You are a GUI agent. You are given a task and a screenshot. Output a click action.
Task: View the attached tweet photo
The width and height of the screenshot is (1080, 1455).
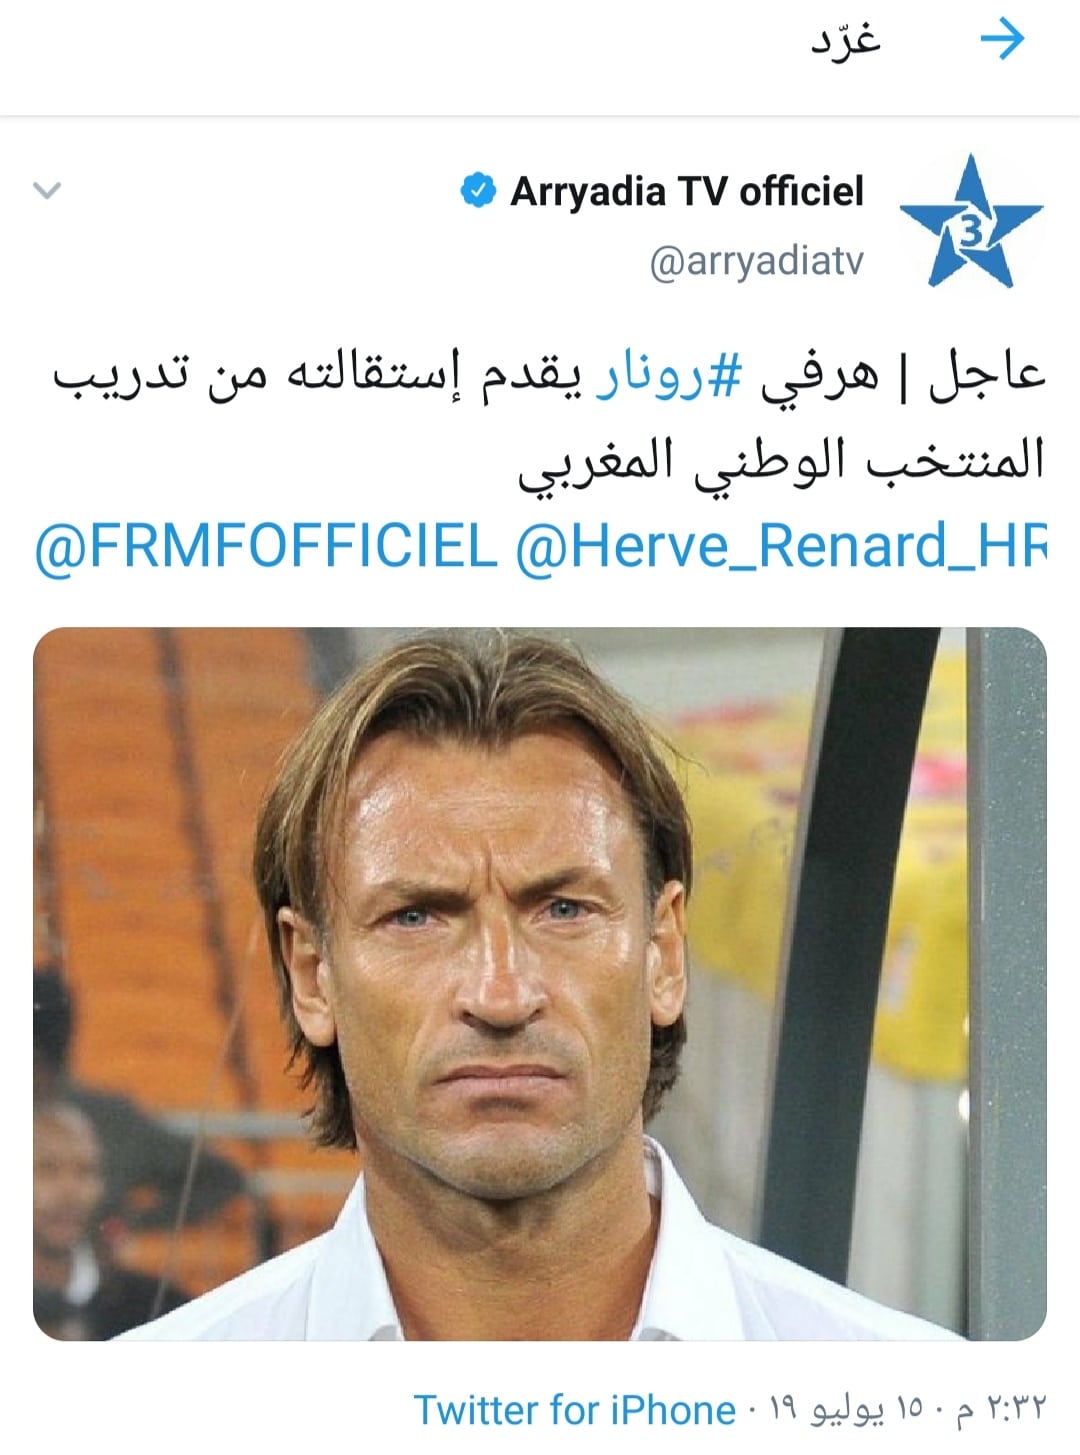pos(540,984)
